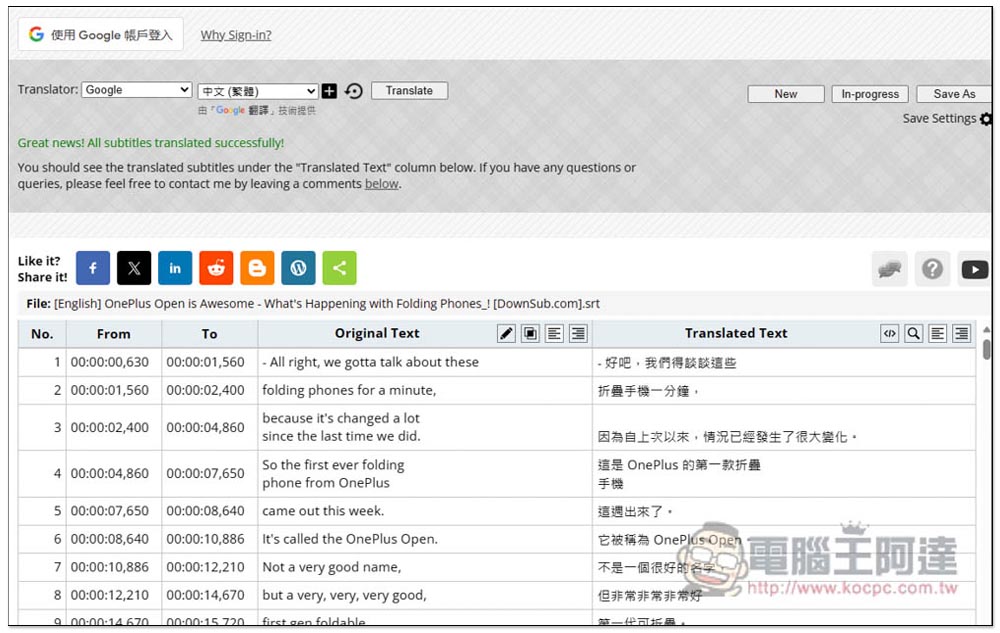Share on WordPress icon

coord(298,268)
